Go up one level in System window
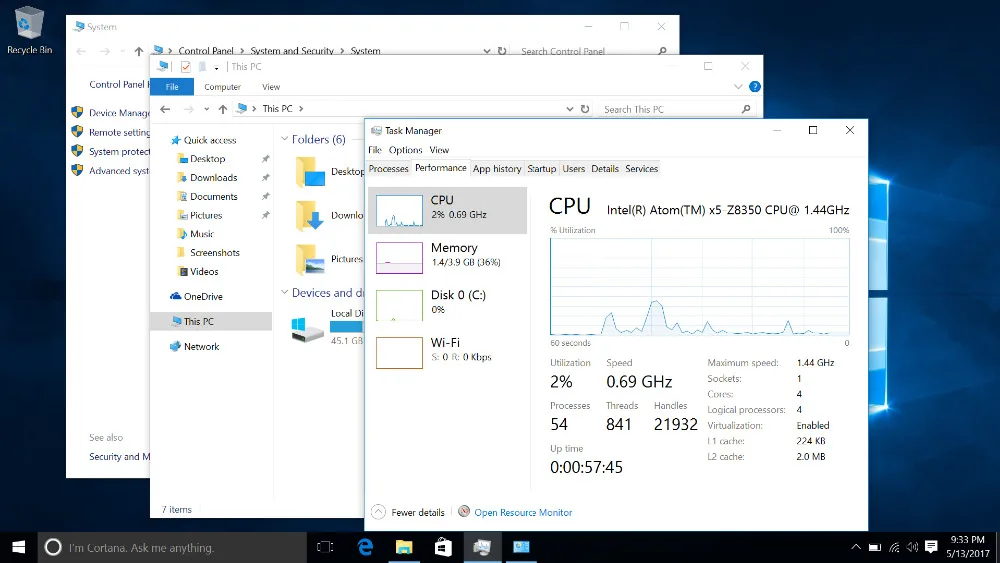The height and width of the screenshot is (563, 1000). (x=138, y=51)
